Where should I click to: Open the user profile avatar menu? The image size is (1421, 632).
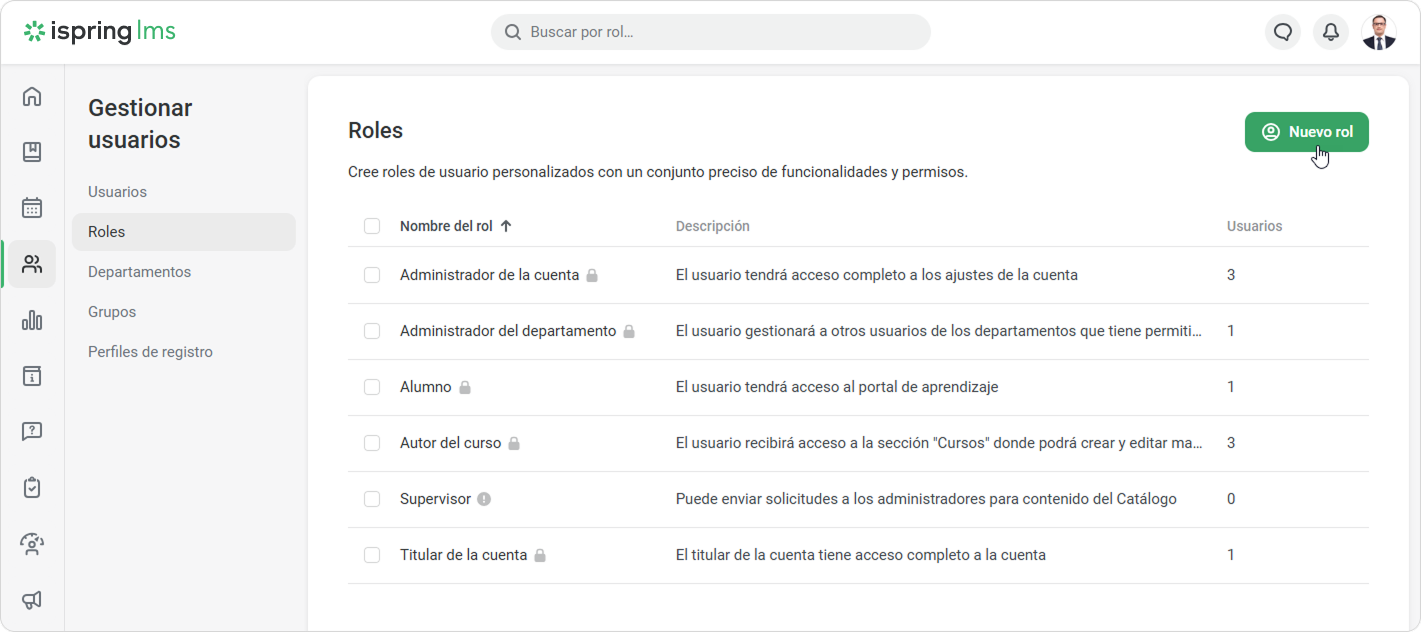(x=1379, y=32)
